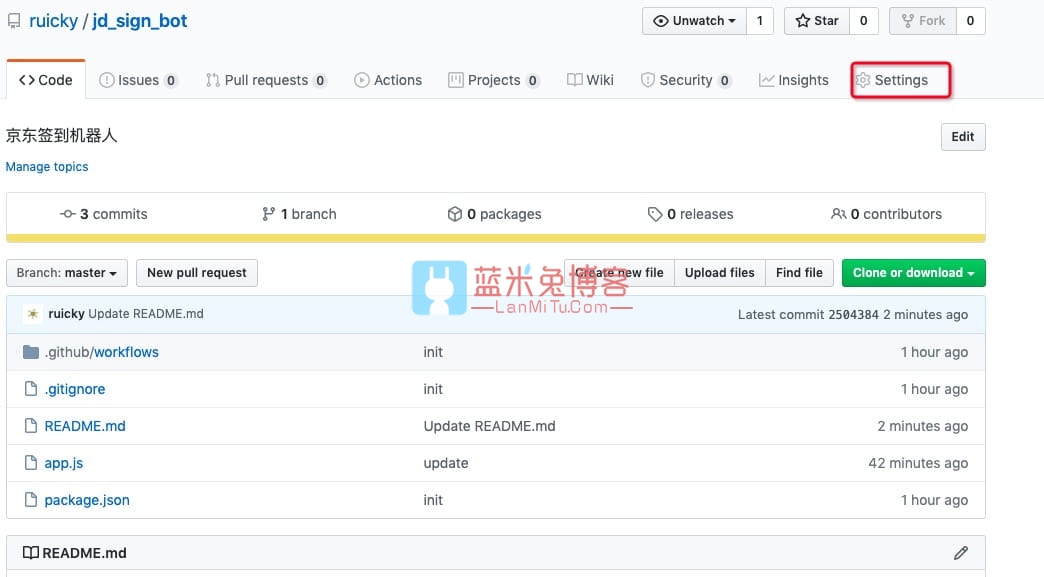Open the Wiki tab
Screen dimensions: 1044x577
591,81
